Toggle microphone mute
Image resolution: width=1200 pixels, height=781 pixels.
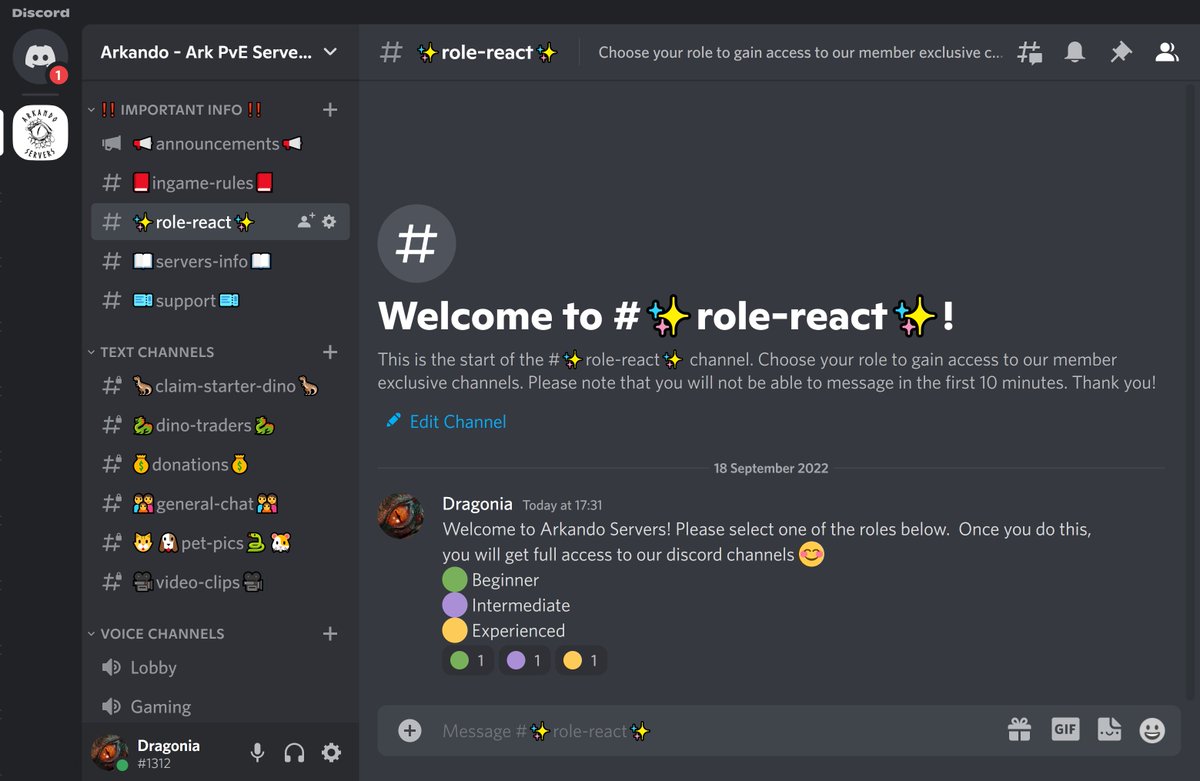tap(257, 753)
